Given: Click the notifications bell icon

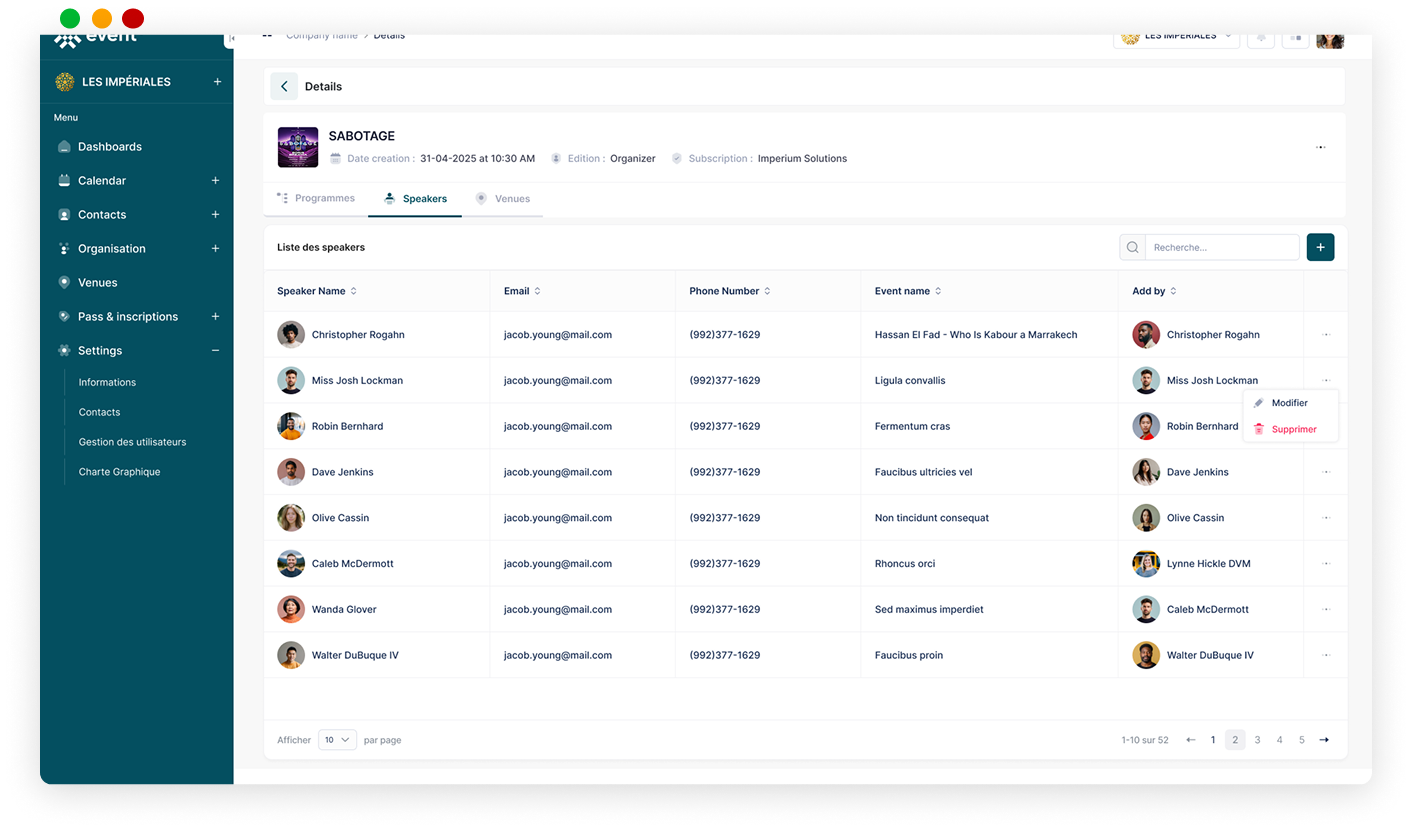Looking at the screenshot, I should [1261, 39].
